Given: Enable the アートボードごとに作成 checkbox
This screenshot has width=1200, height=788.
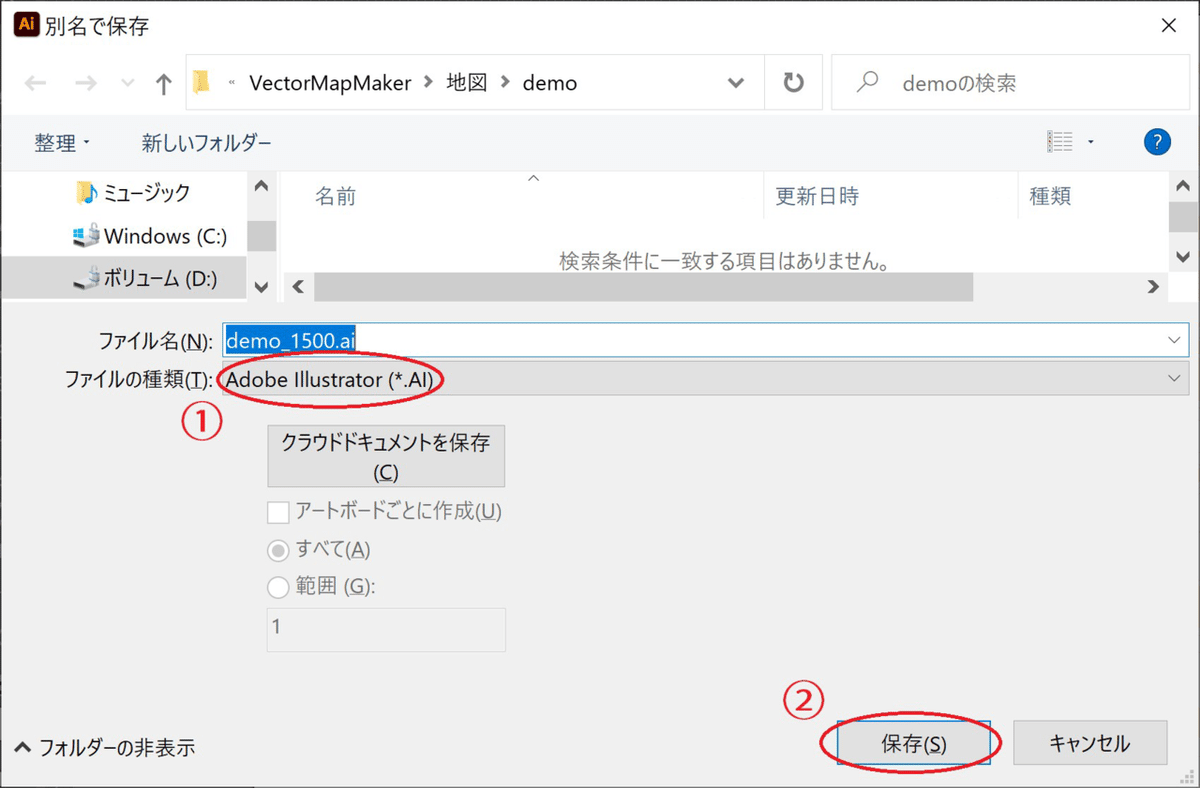Looking at the screenshot, I should click(278, 512).
